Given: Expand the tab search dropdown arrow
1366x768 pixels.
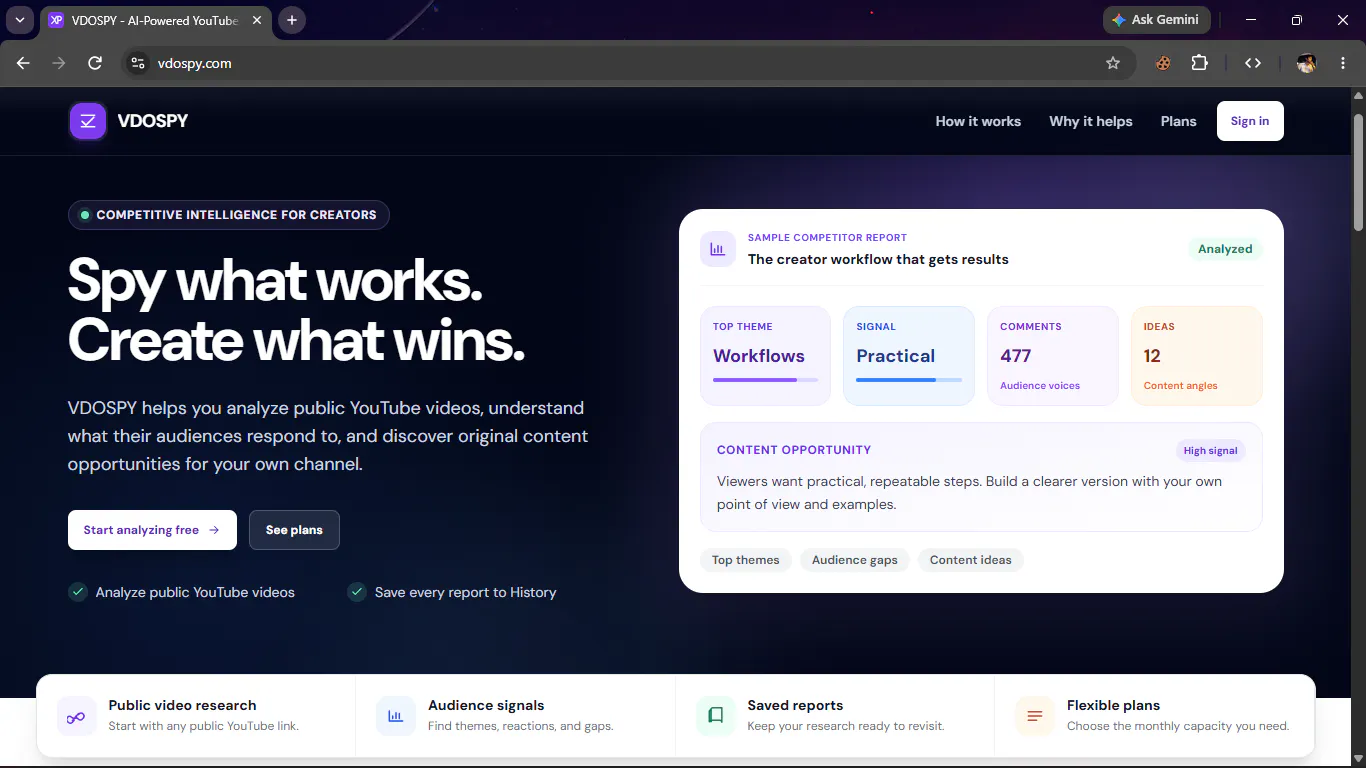Looking at the screenshot, I should pyautogui.click(x=19, y=20).
